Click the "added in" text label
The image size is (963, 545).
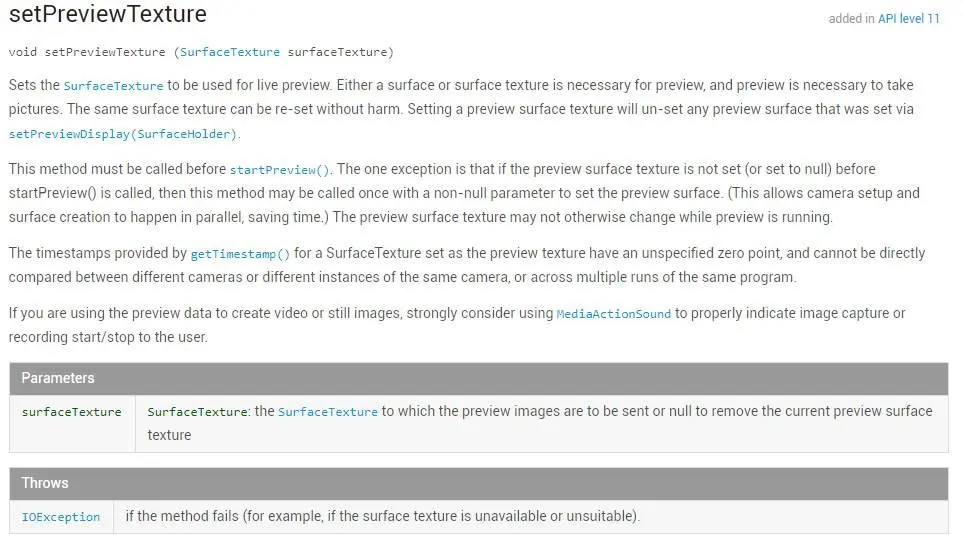click(x=851, y=18)
